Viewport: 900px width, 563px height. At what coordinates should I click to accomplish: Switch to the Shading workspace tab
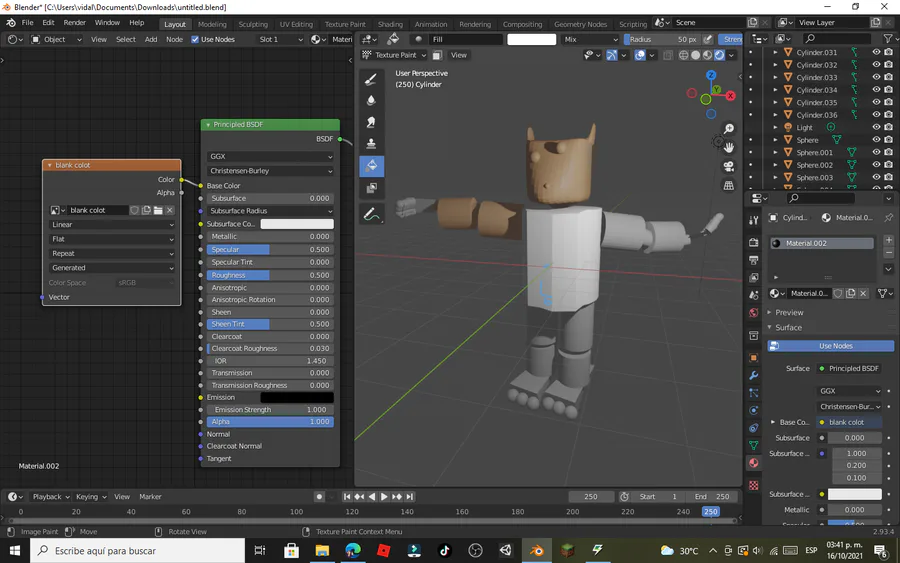390,24
